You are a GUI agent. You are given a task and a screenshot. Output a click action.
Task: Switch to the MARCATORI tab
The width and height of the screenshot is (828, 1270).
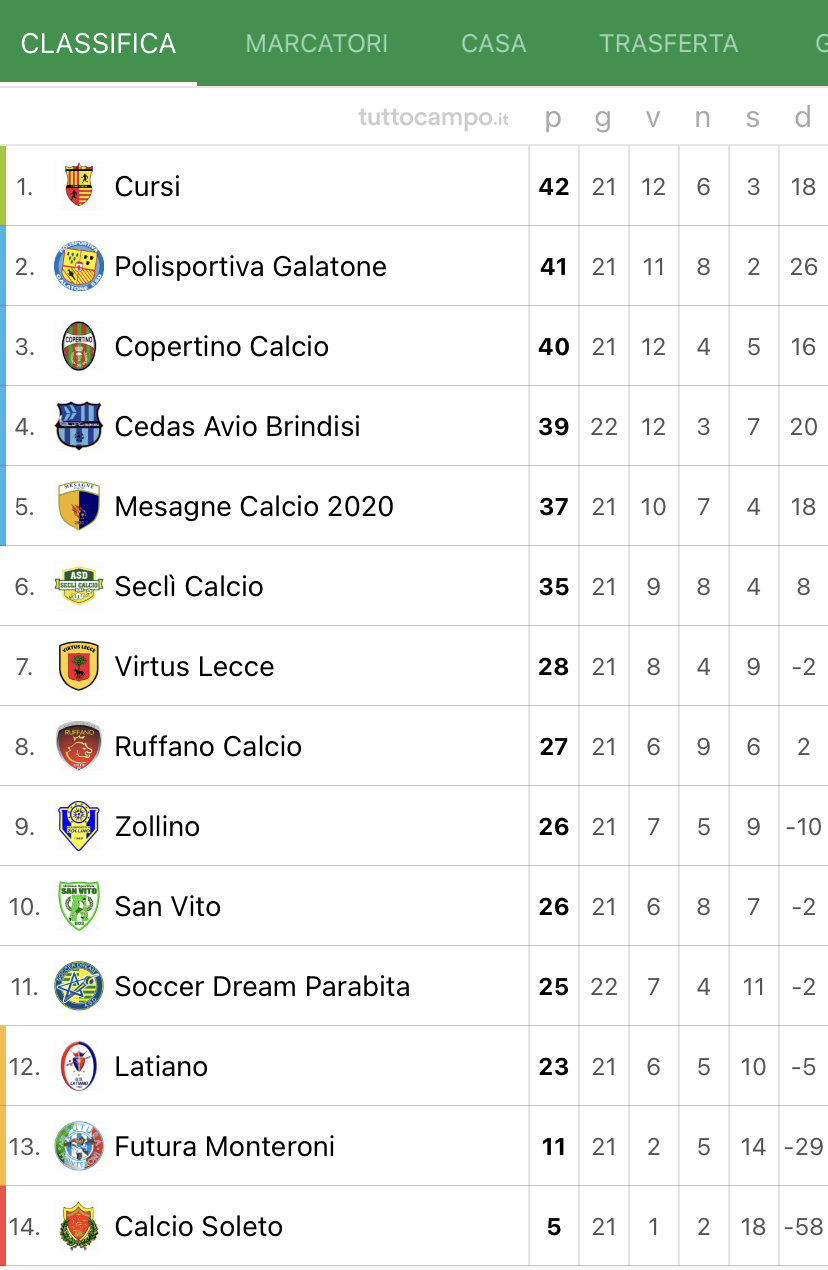click(x=317, y=44)
